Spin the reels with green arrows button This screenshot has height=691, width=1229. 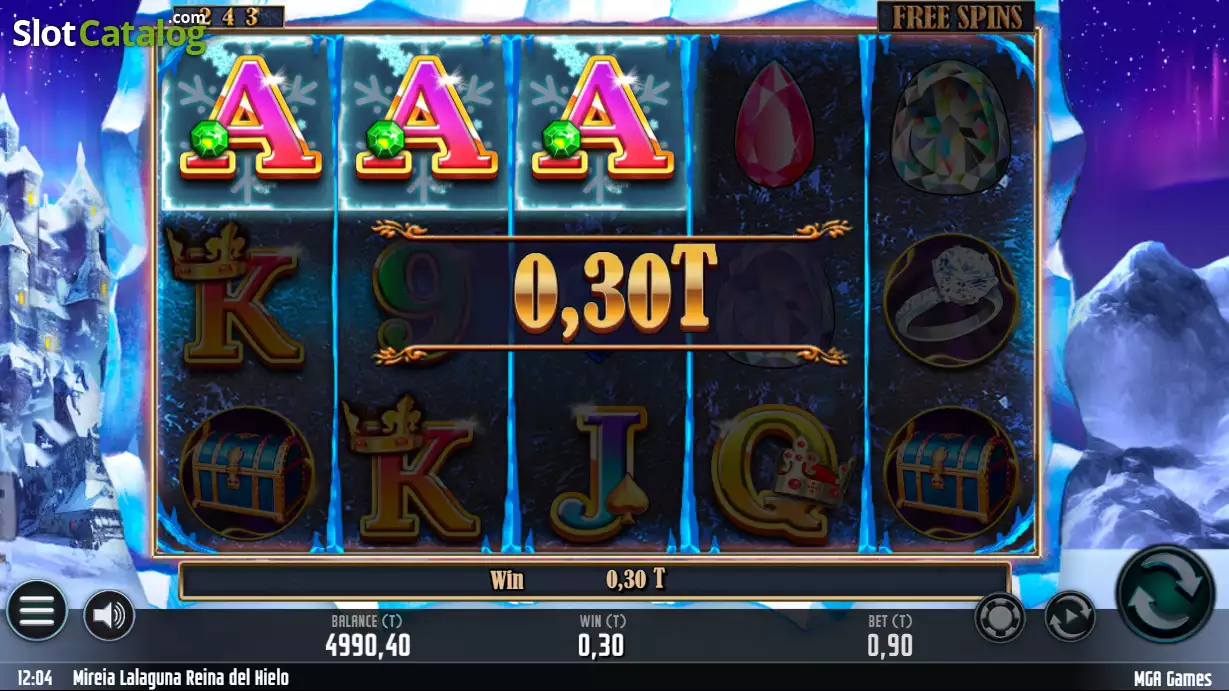point(1165,593)
